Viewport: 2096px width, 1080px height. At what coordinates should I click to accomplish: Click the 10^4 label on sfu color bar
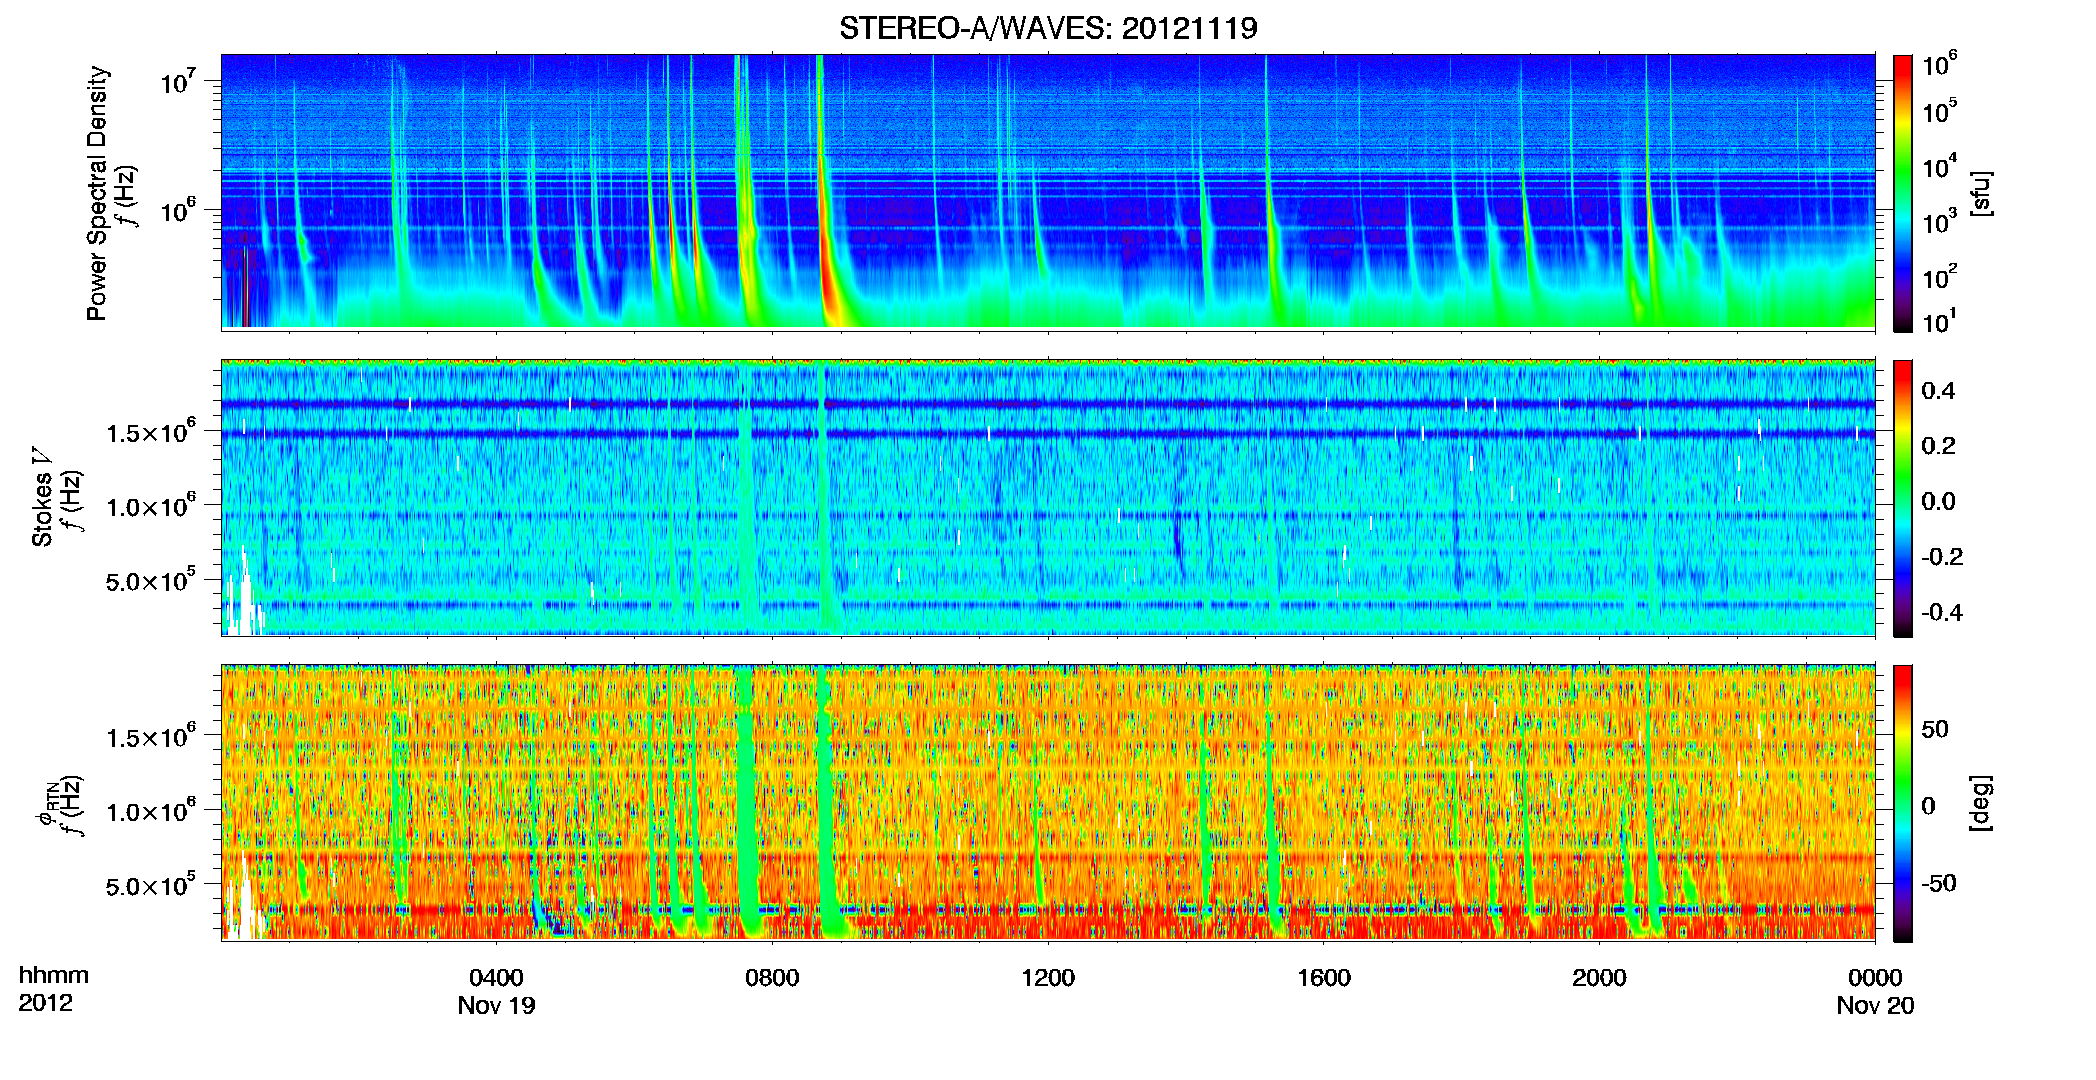point(1940,165)
